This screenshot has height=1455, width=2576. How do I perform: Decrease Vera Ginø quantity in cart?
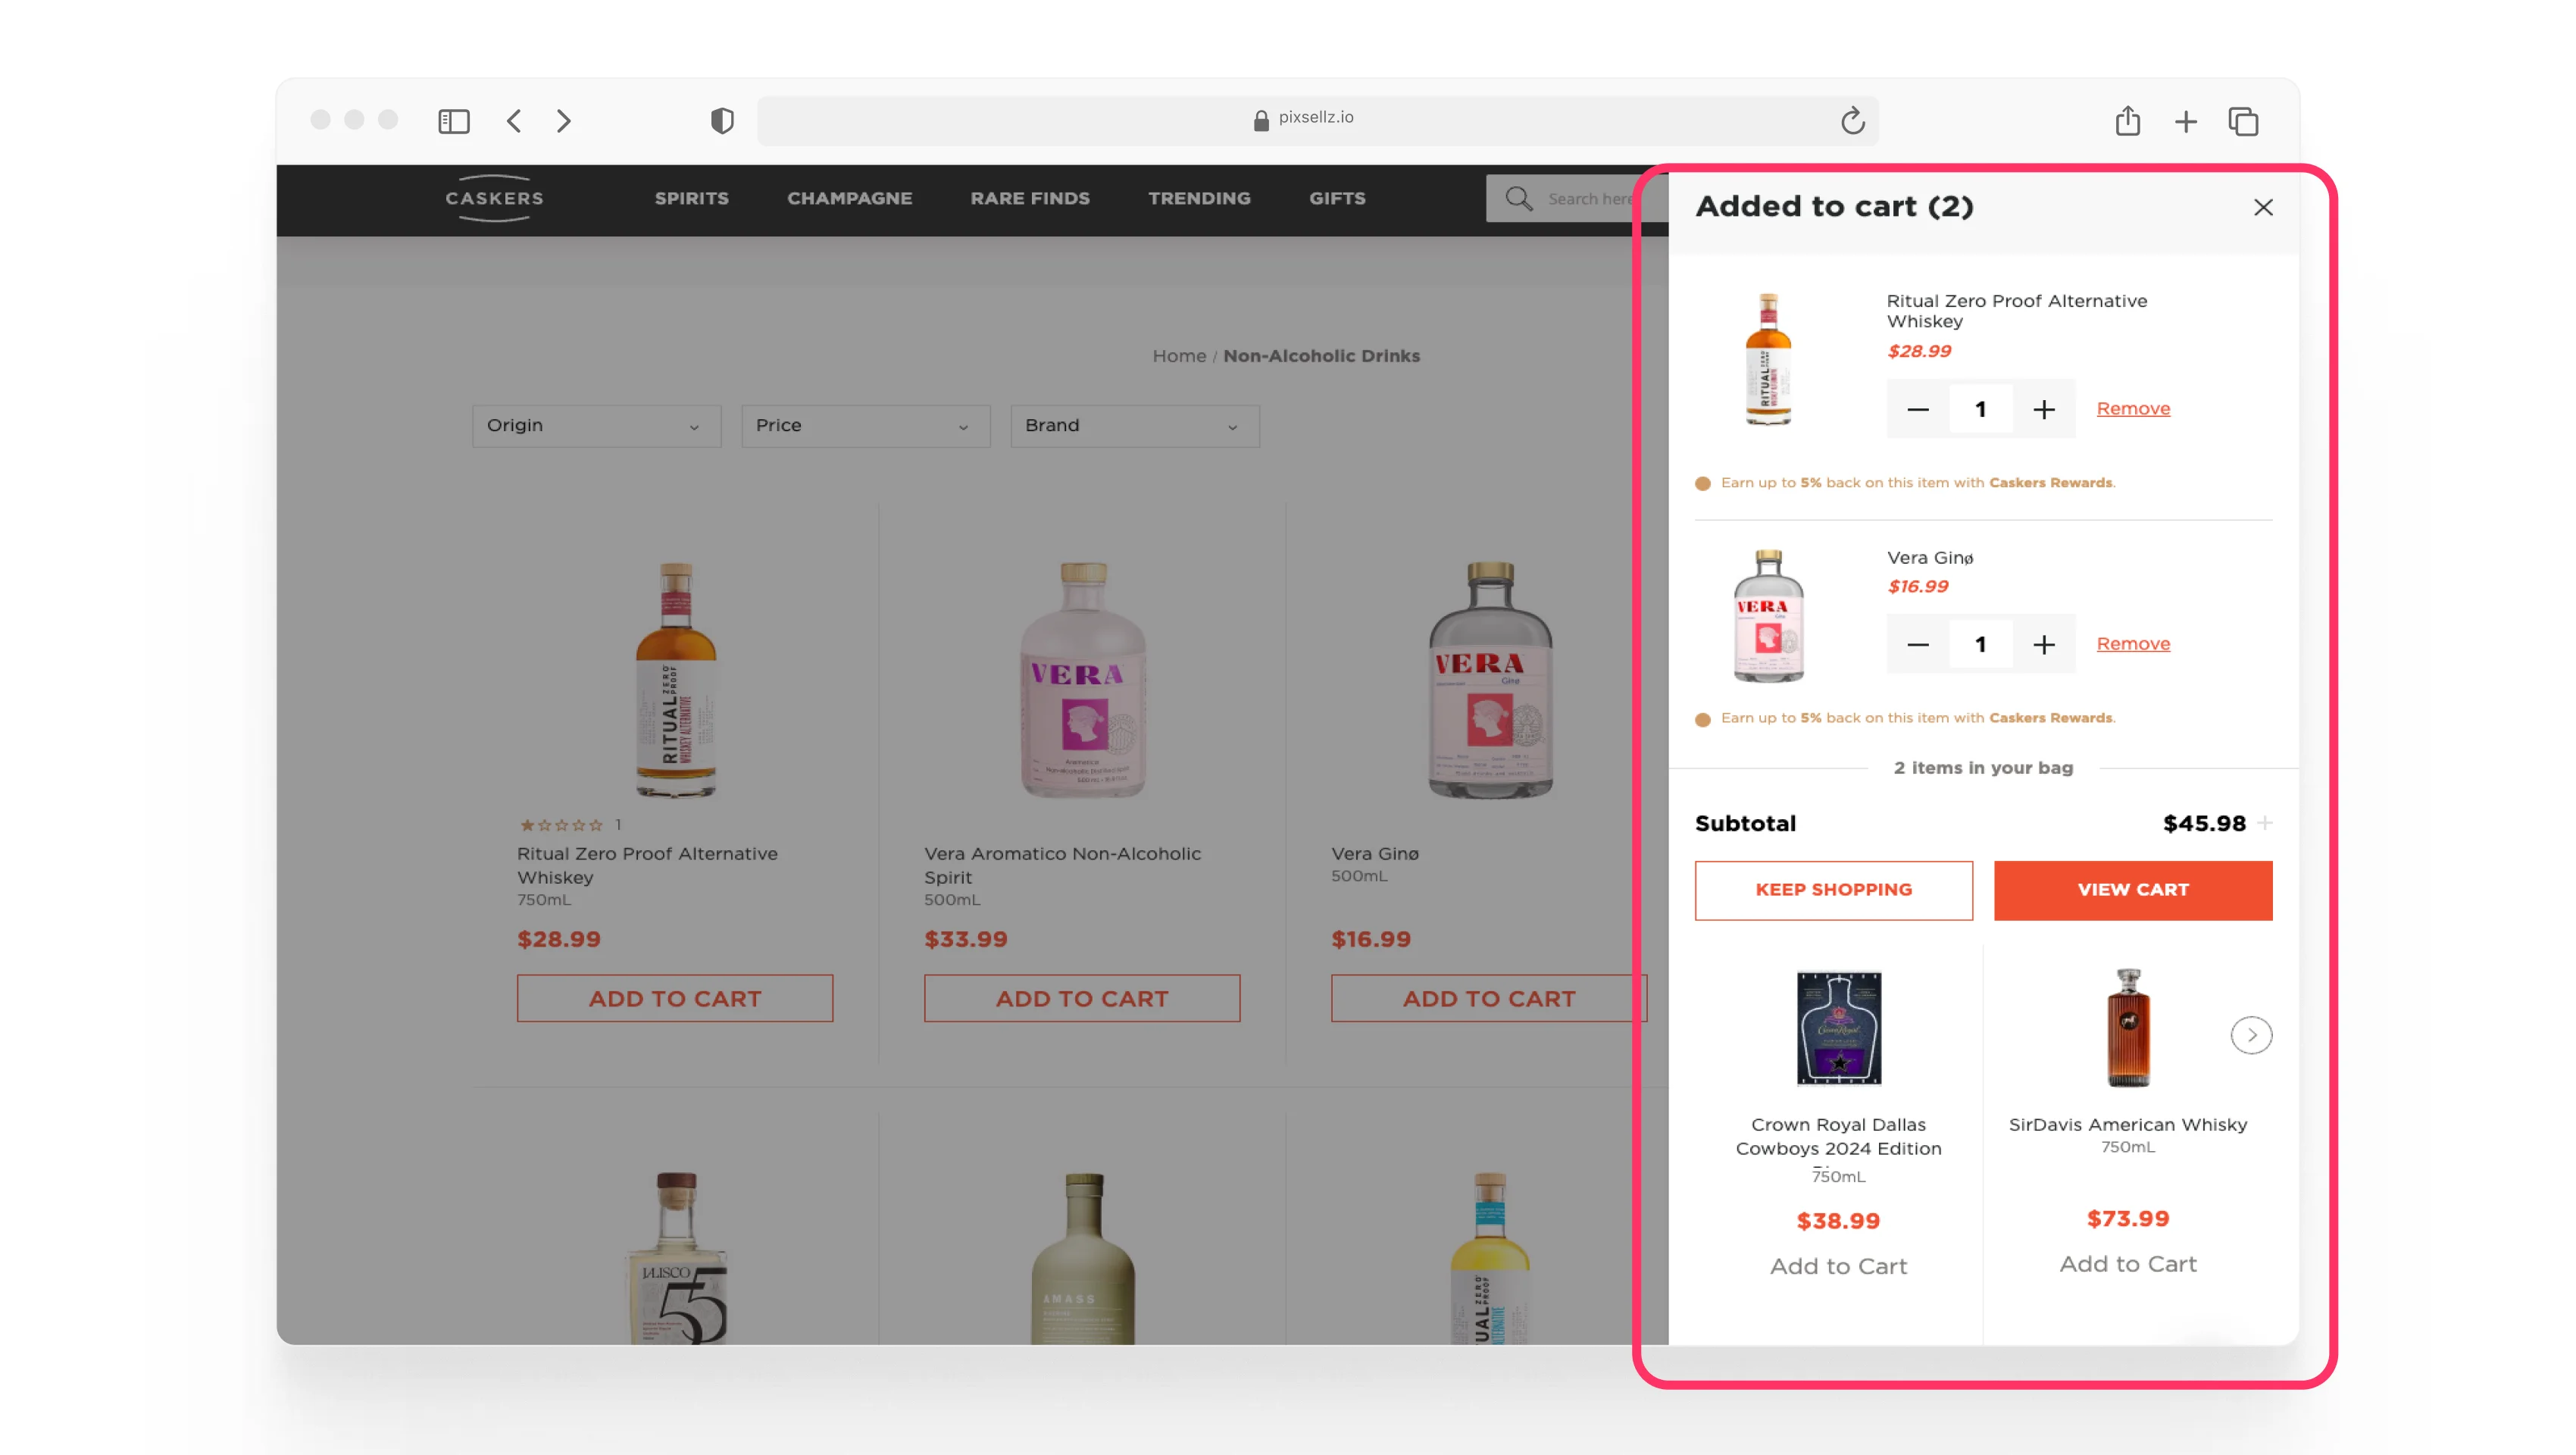[1917, 645]
